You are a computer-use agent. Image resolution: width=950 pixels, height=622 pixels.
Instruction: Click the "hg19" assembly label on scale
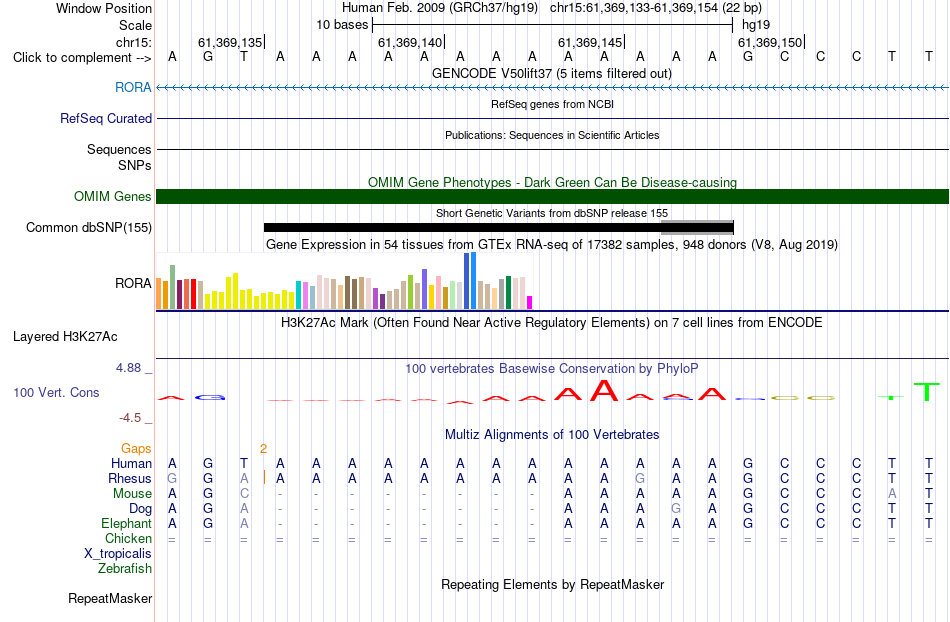[x=756, y=25]
